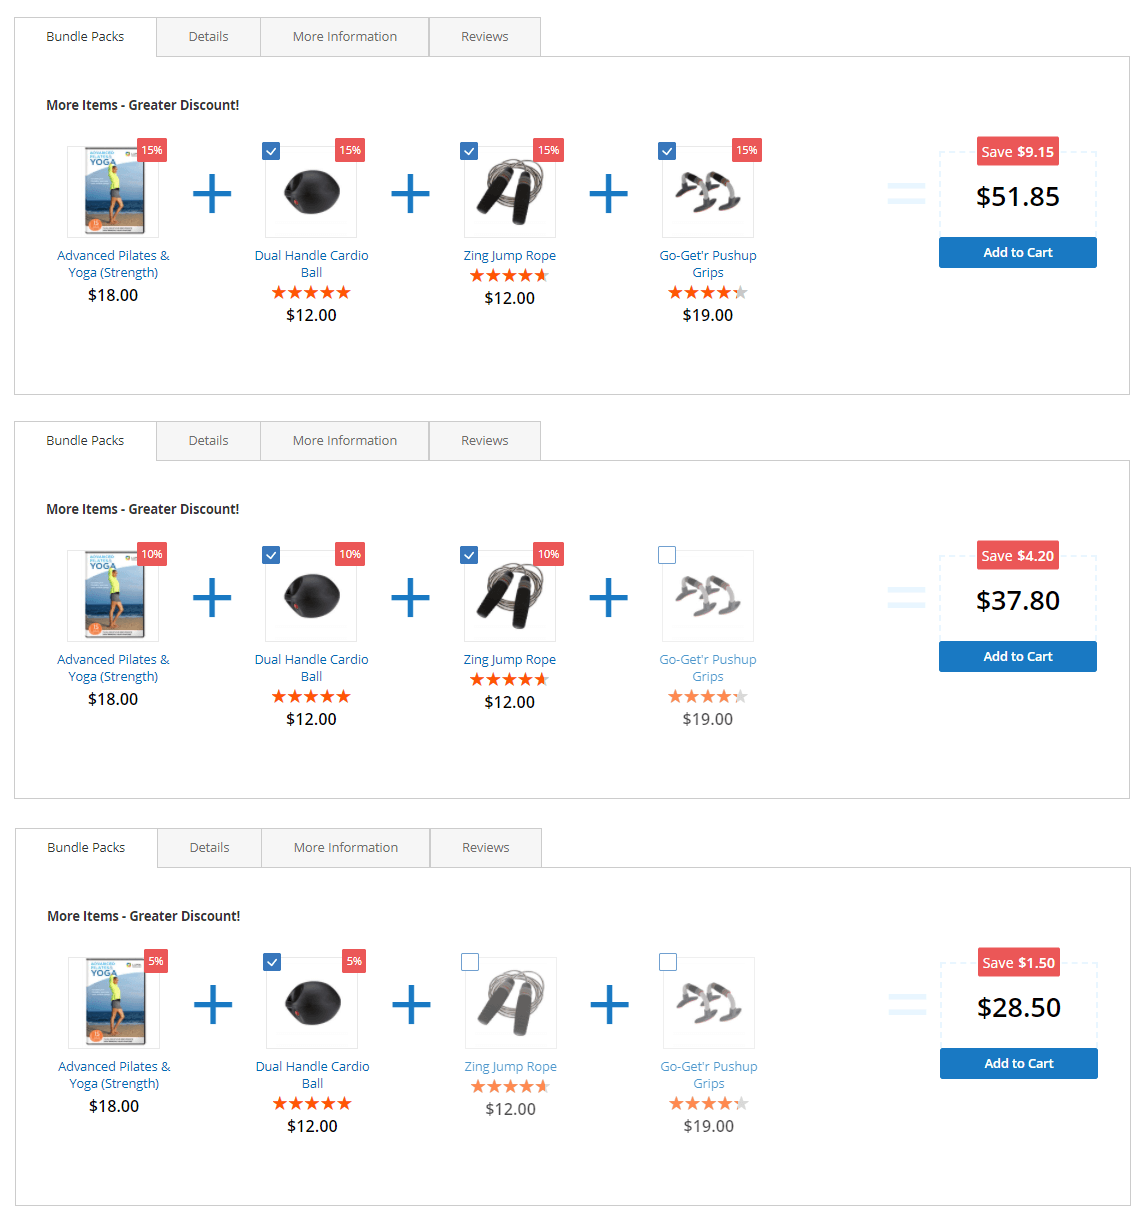Open More Information tab above $37.80 bundle

344,441
